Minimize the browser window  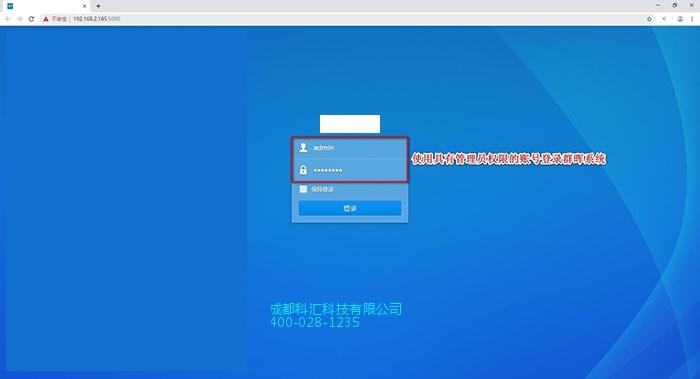tap(658, 5)
